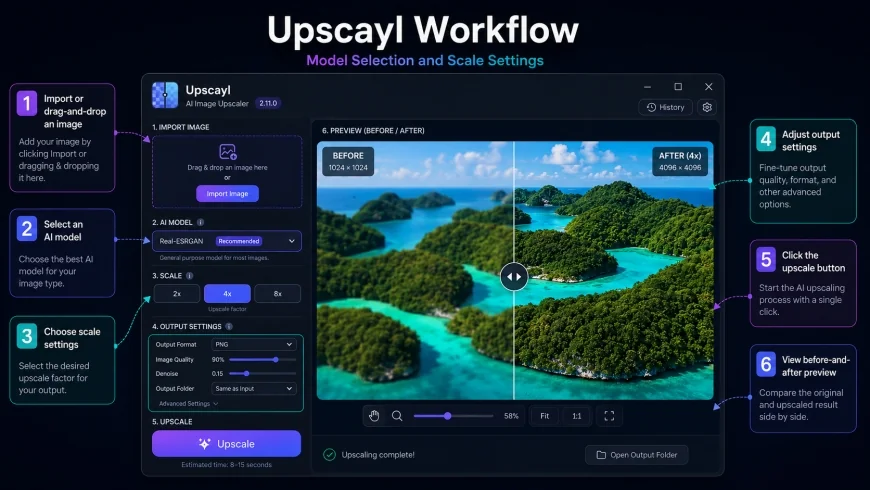Open settings via gear icon
This screenshot has height=490, width=870.
(x=707, y=107)
